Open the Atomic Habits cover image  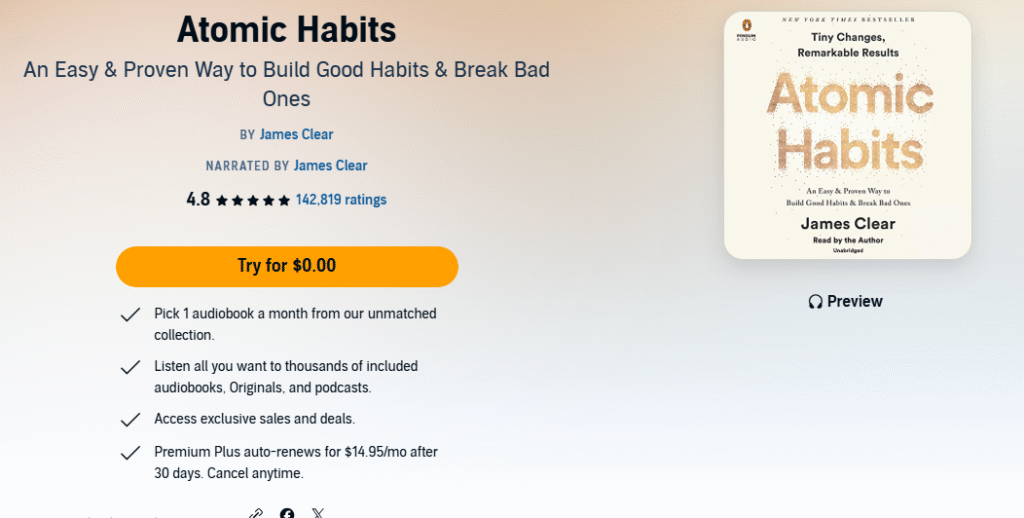[847, 135]
